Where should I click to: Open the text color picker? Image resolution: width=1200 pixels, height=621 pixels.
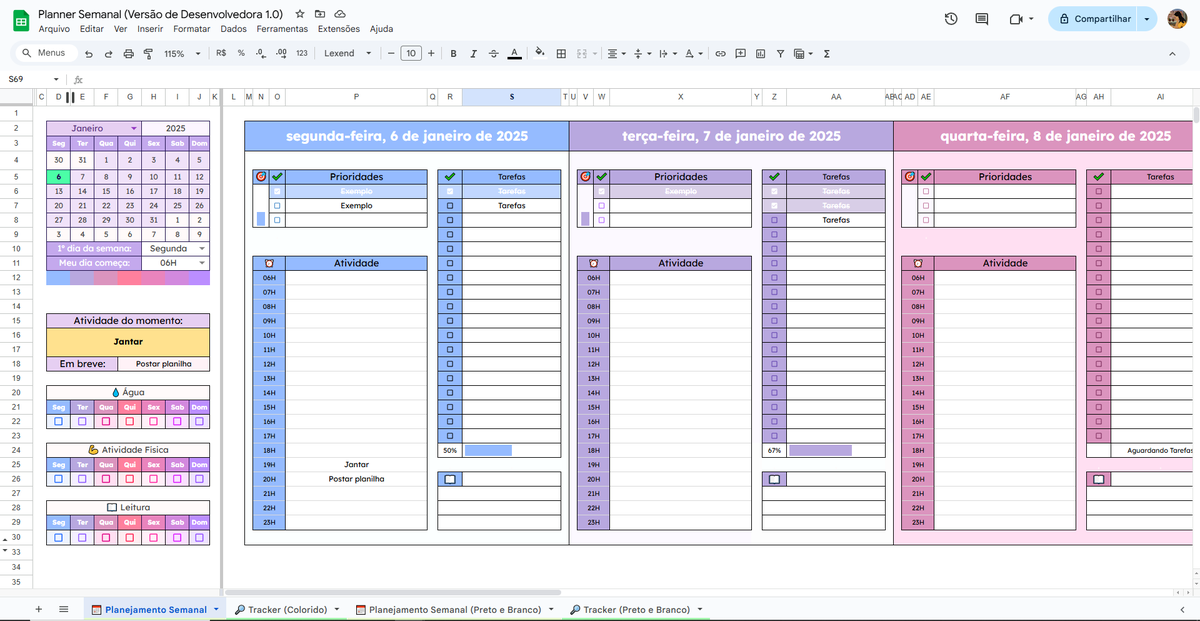[x=514, y=53]
